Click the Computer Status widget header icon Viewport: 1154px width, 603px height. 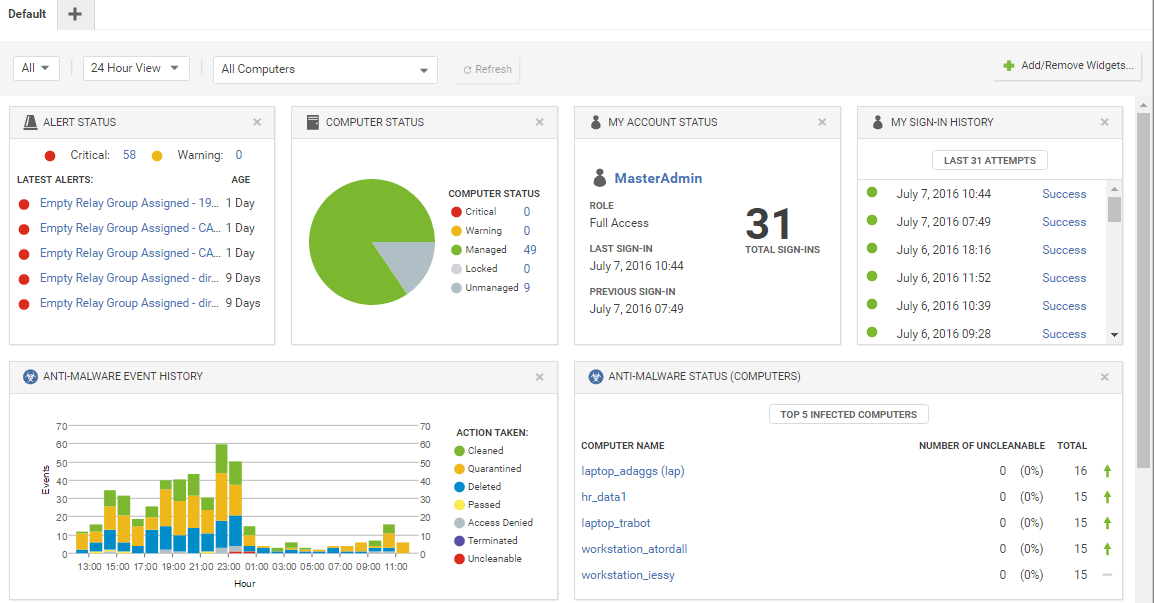[x=312, y=121]
